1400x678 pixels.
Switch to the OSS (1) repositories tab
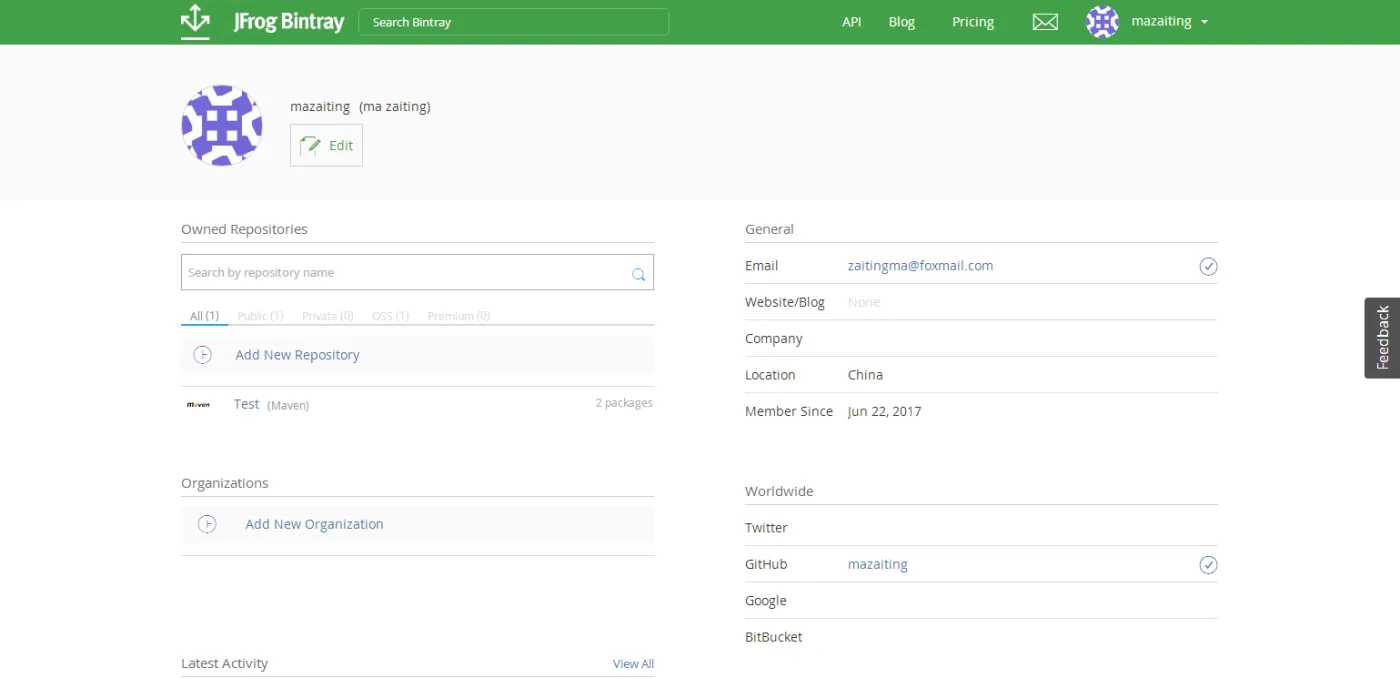pyautogui.click(x=390, y=316)
